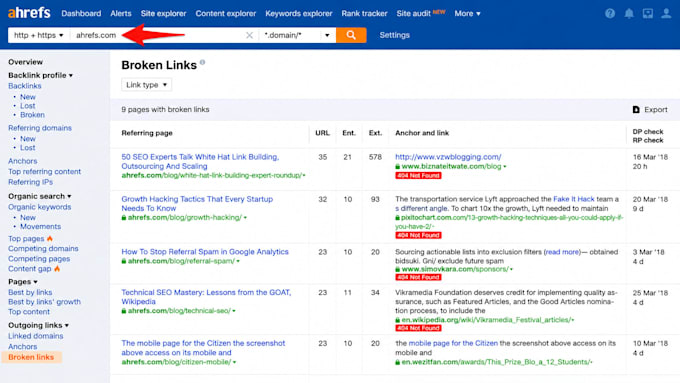Open the Settings link
680x383 pixels.
(394, 35)
